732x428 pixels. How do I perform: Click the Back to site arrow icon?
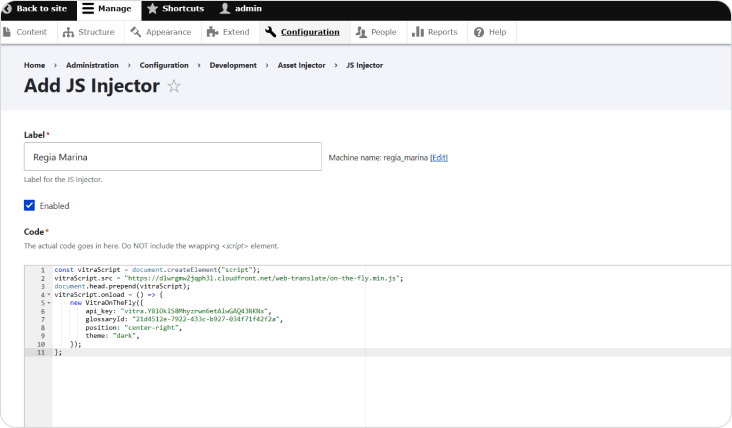(7, 9)
